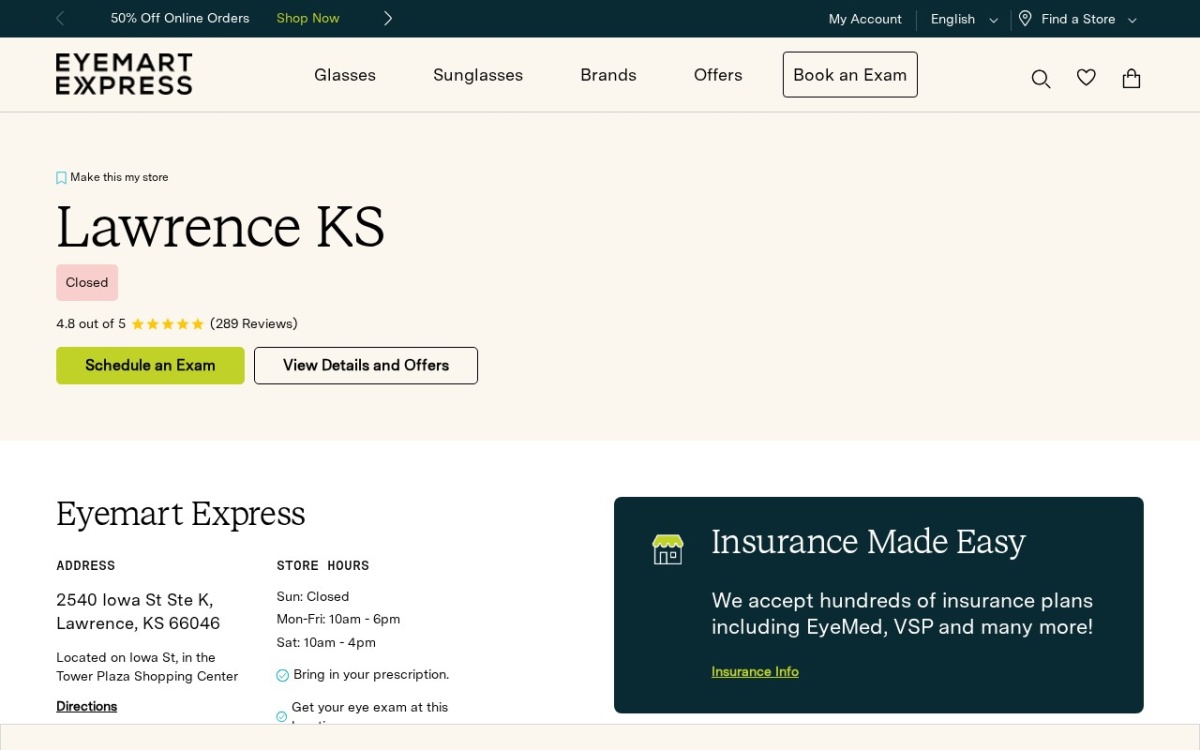The width and height of the screenshot is (1200, 750).
Task: Open the Sunglasses menu
Action: click(x=478, y=75)
